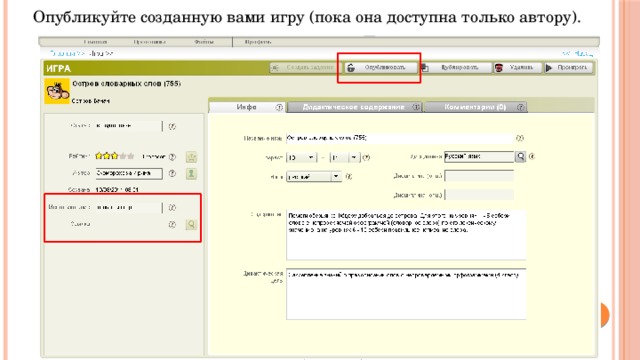Click help icon beside game name field
The height and width of the screenshot is (360, 640).
click(520, 138)
